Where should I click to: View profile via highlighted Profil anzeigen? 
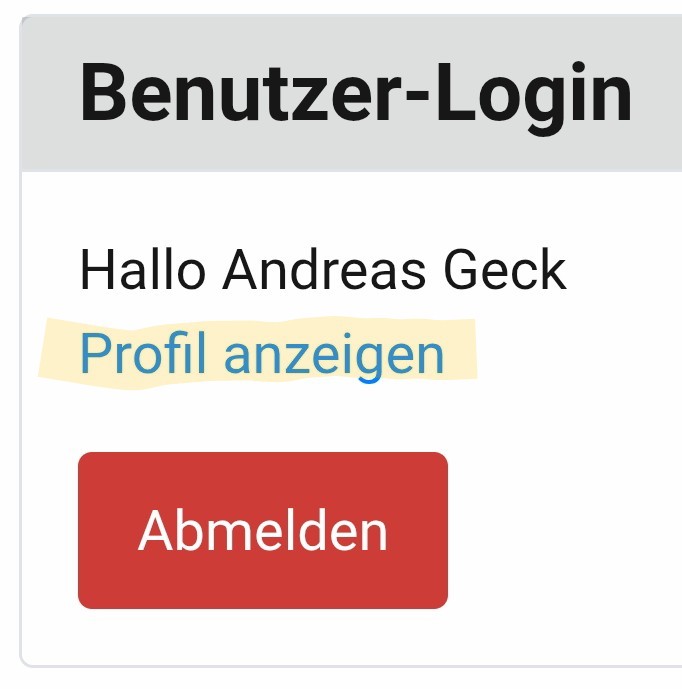262,354
